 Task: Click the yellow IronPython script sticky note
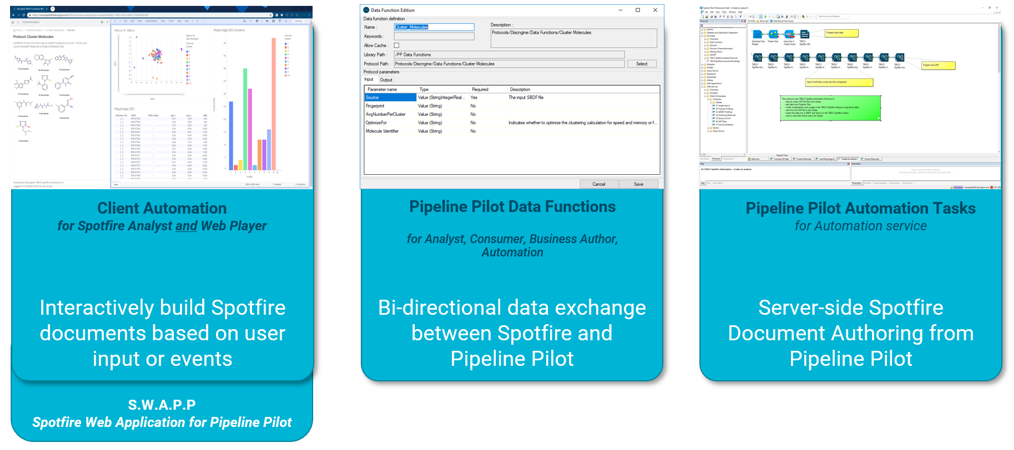[839, 82]
